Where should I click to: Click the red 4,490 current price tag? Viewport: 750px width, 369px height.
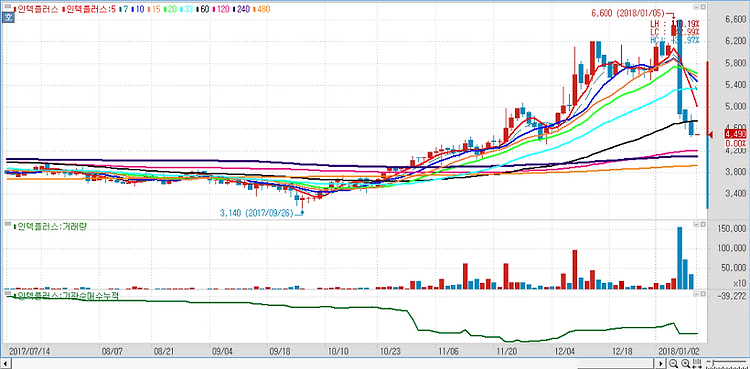[x=736, y=134]
